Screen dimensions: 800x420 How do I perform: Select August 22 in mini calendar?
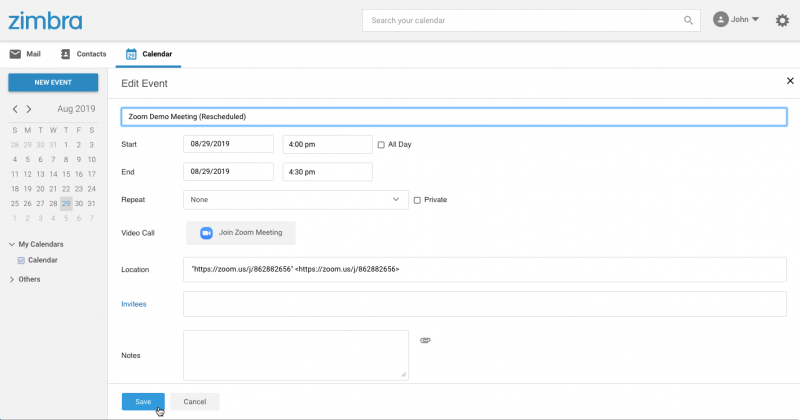[66, 189]
